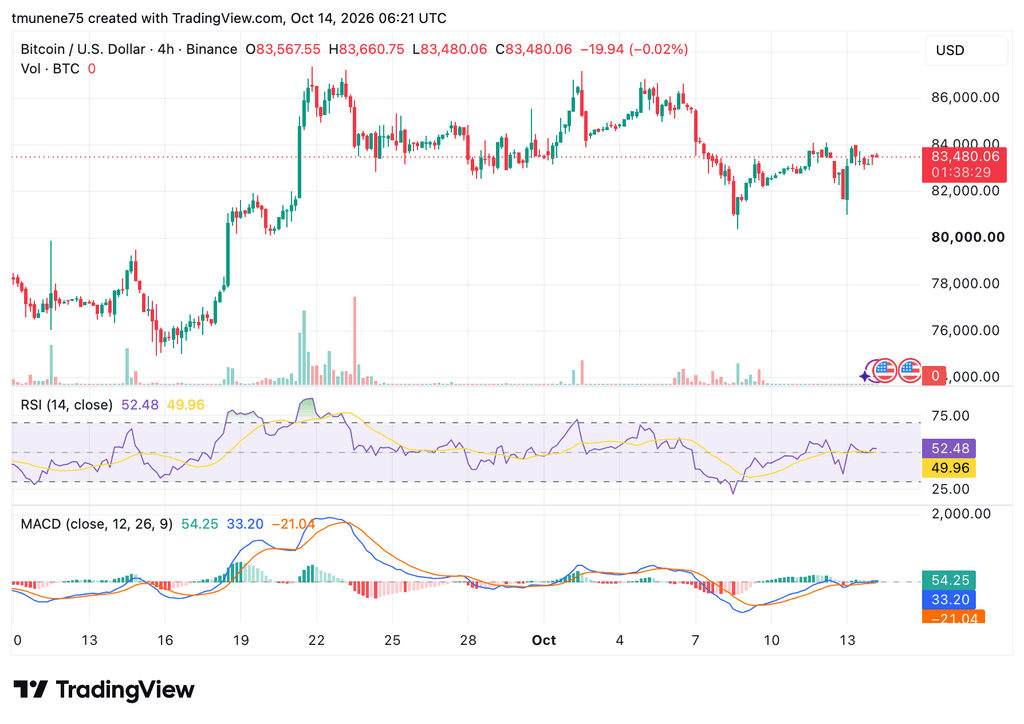This screenshot has height=724, width=1024.
Task: Click the orange −21.04 value in the MACD legend
Action: click(293, 524)
